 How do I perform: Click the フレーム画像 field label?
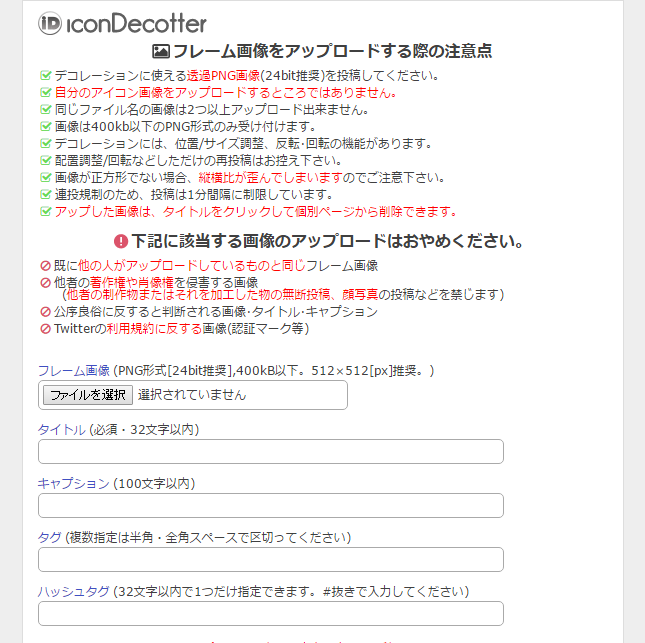[73, 370]
